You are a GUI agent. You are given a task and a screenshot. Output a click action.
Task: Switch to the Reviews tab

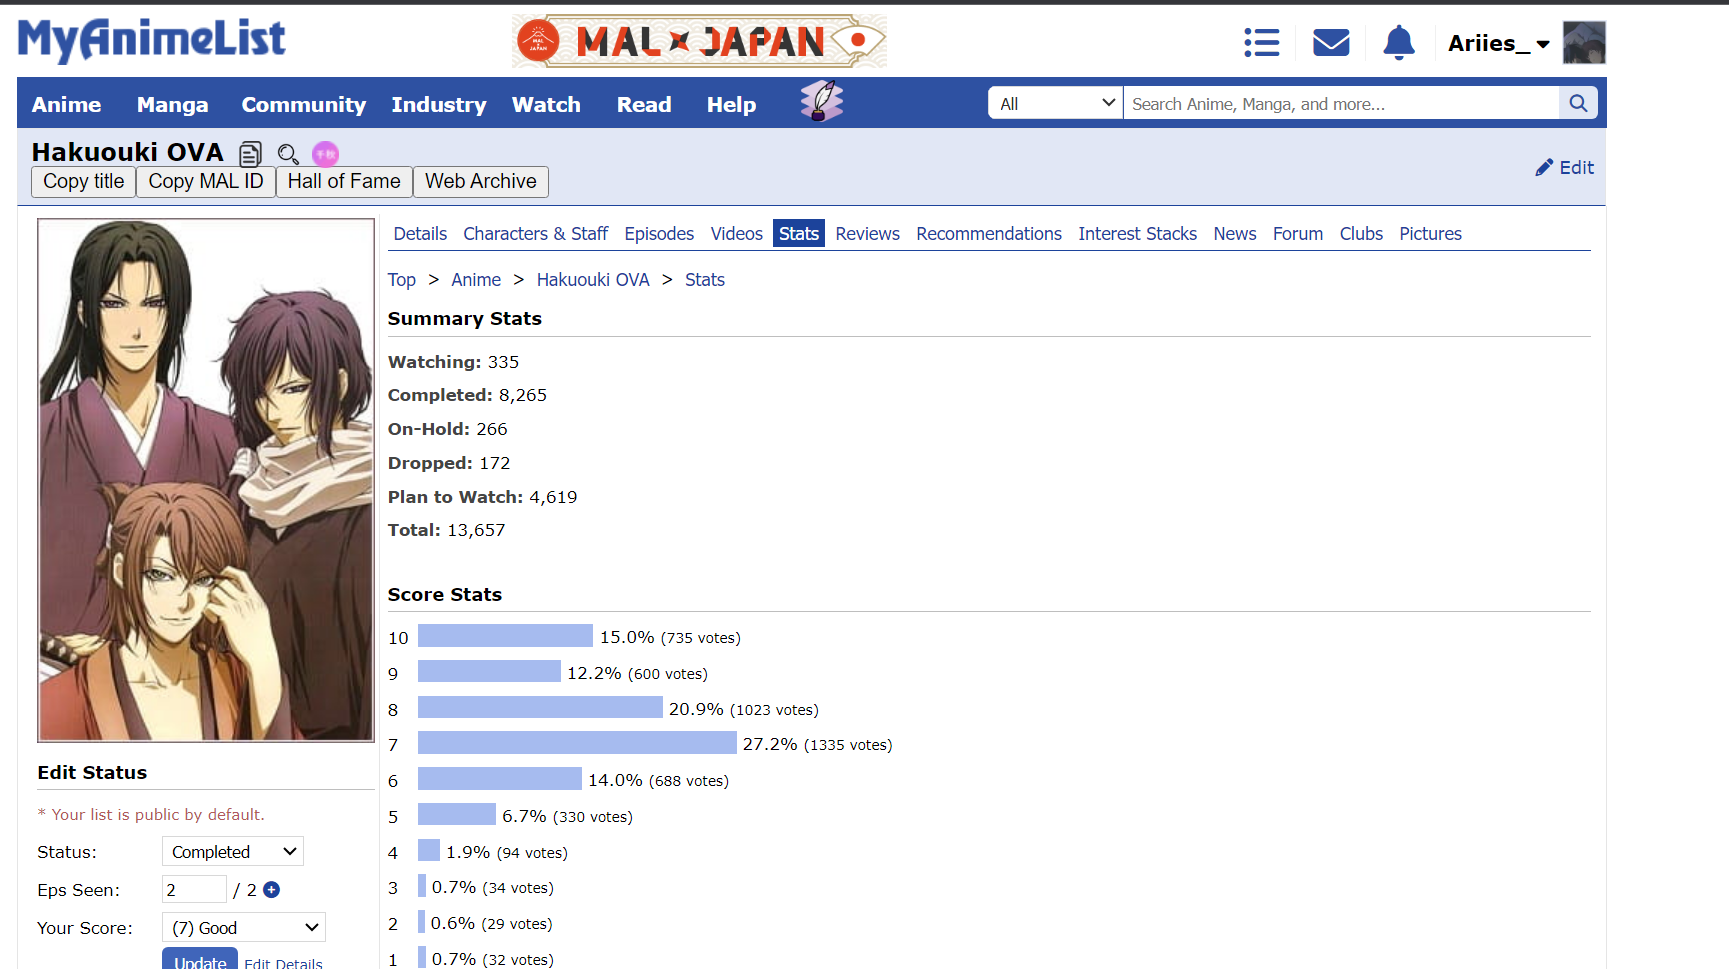click(x=867, y=234)
